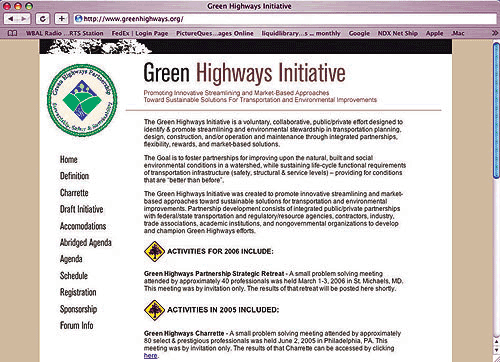This screenshot has height=362, width=500.
Task: Expand hidden bookmarks with double chevron
Action: [495, 33]
